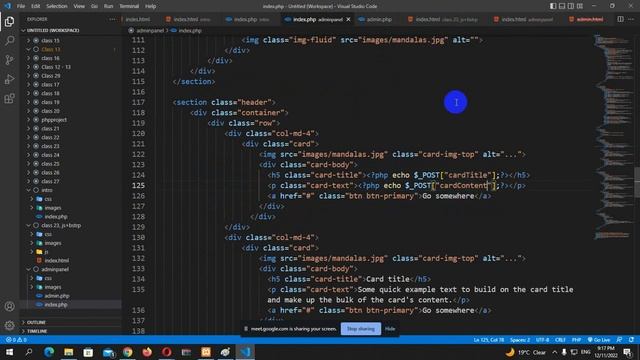This screenshot has width=640, height=360.
Task: Expand the Class 12 - 13 folder
Action: click(56, 67)
